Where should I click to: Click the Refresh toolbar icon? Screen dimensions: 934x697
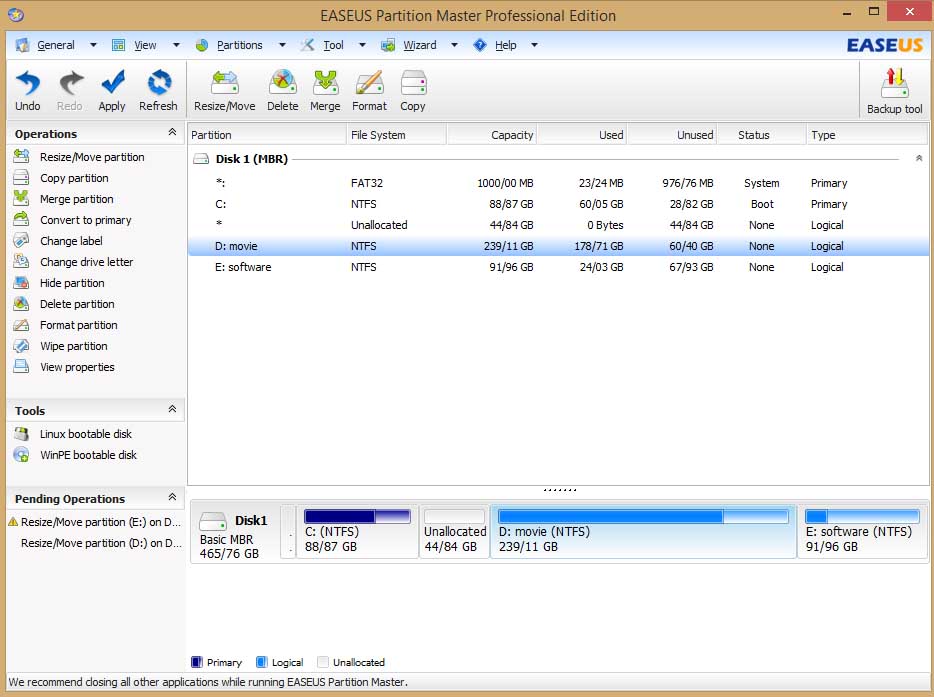158,90
